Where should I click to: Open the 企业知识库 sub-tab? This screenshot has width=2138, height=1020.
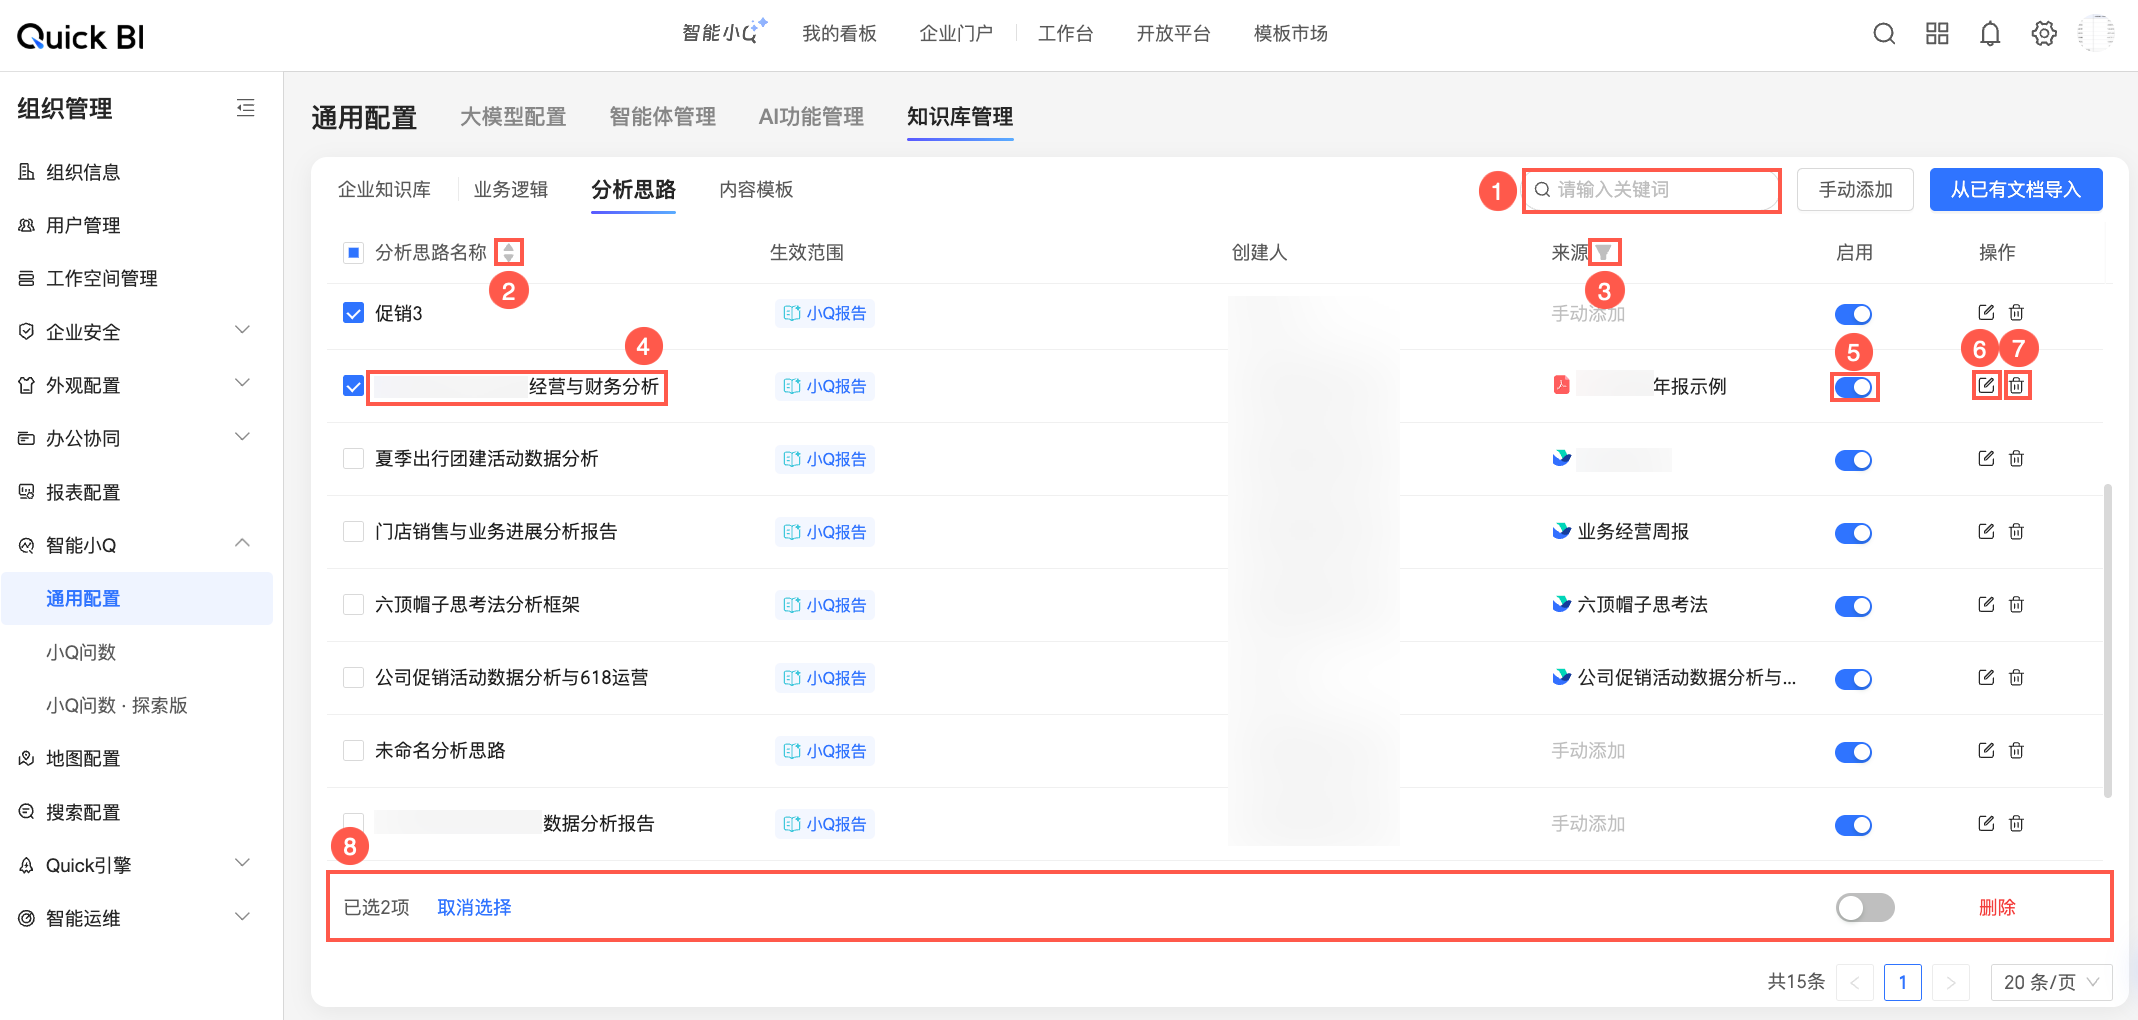click(384, 189)
